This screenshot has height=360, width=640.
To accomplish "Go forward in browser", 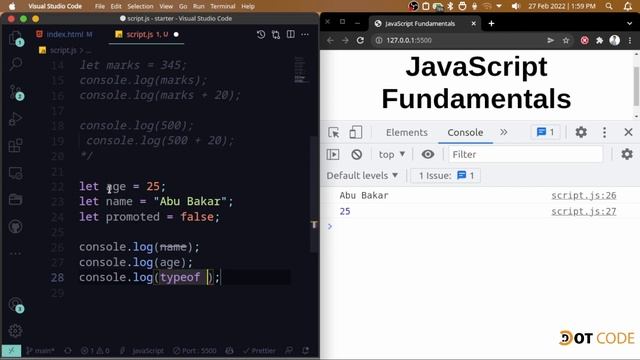I will pyautogui.click(x=345, y=40).
